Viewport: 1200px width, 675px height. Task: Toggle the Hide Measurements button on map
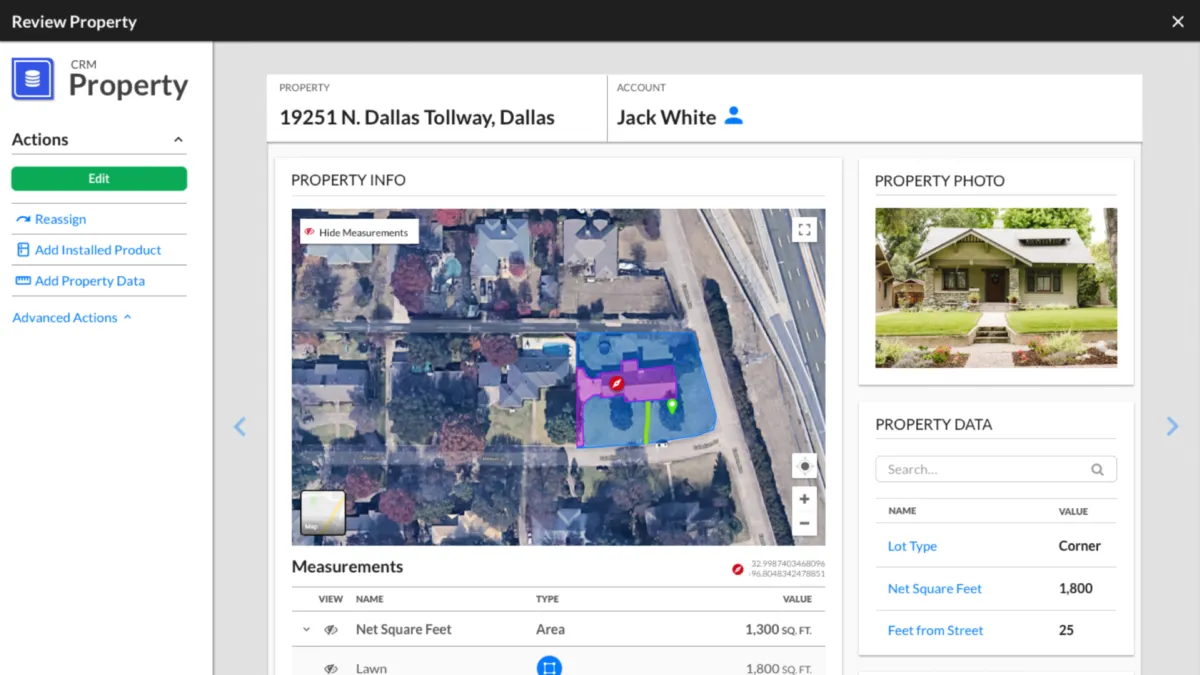coord(359,232)
